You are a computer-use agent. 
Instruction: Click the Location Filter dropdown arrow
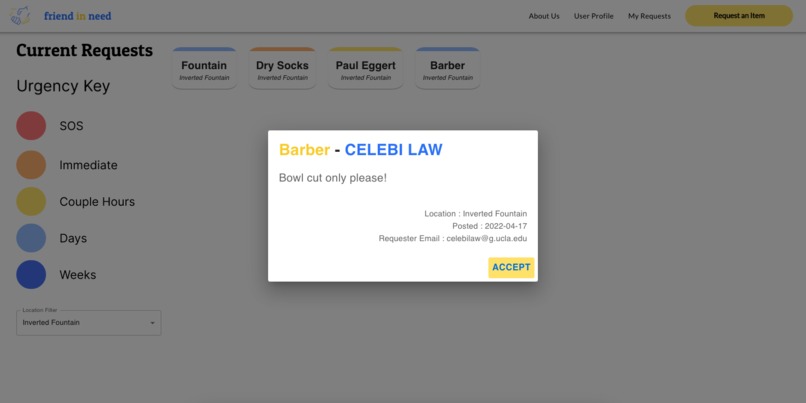[x=152, y=323]
